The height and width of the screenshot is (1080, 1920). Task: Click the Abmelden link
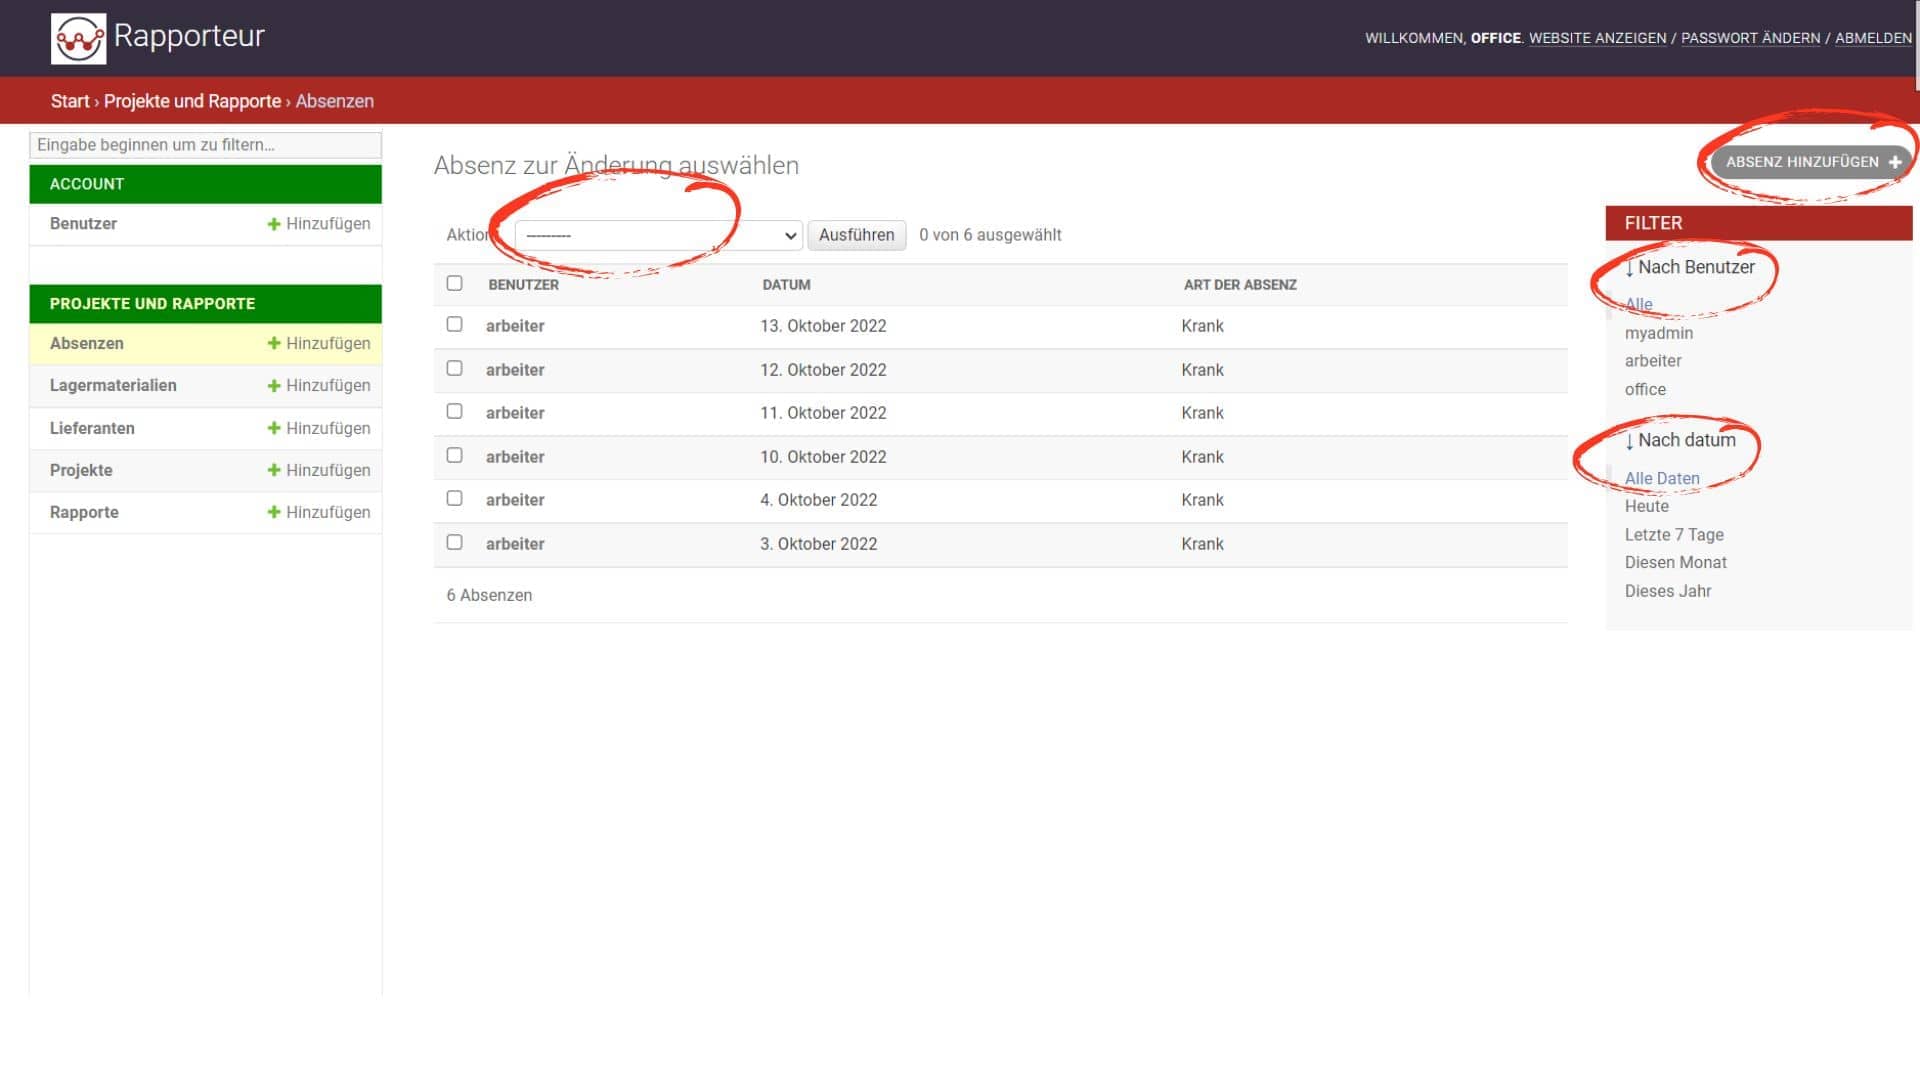(1872, 38)
